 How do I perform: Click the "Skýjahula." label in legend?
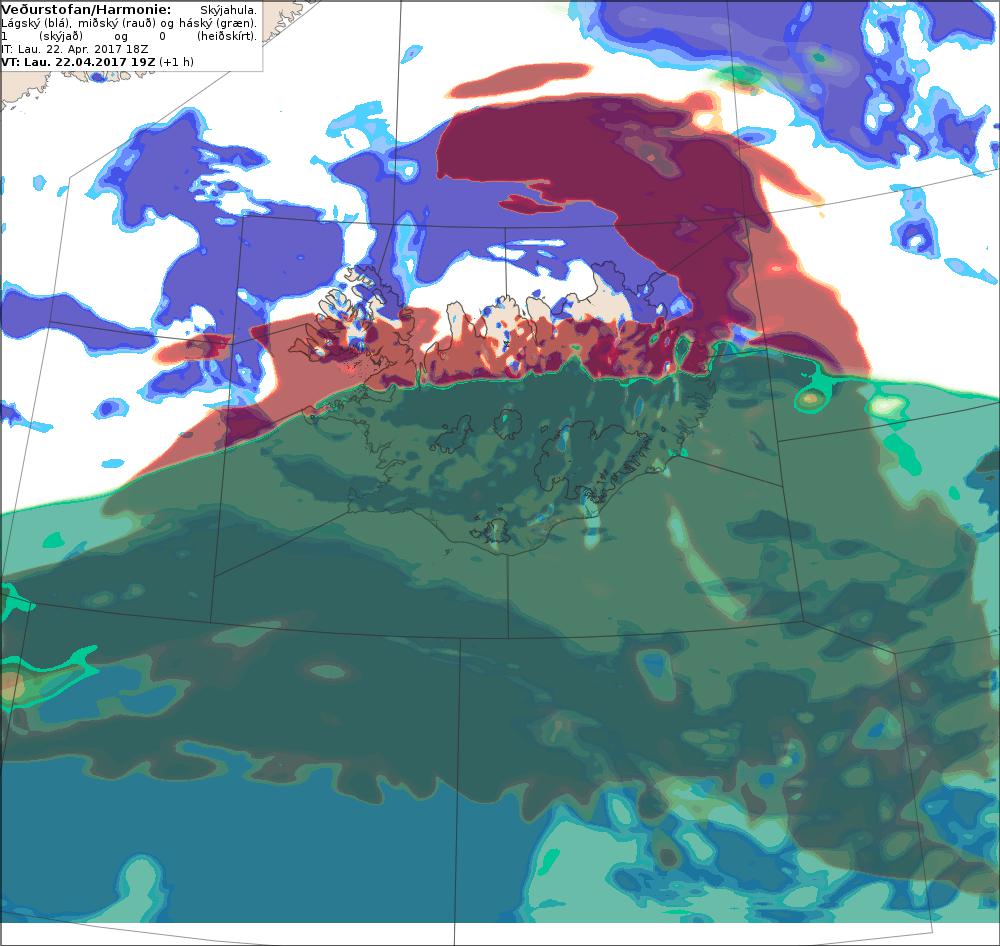pos(228,11)
